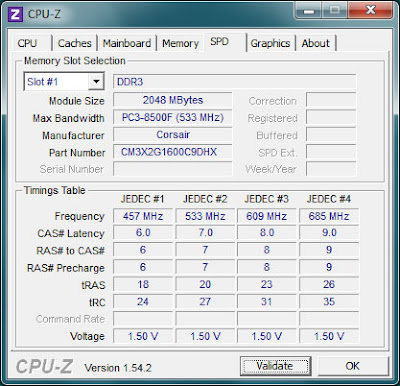This screenshot has height=386, width=400.
Task: Click the DDR3 memory type field
Action: pyautogui.click(x=235, y=82)
